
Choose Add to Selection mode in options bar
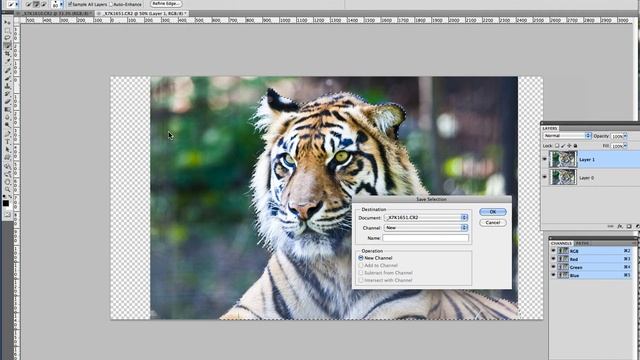click(36, 4)
